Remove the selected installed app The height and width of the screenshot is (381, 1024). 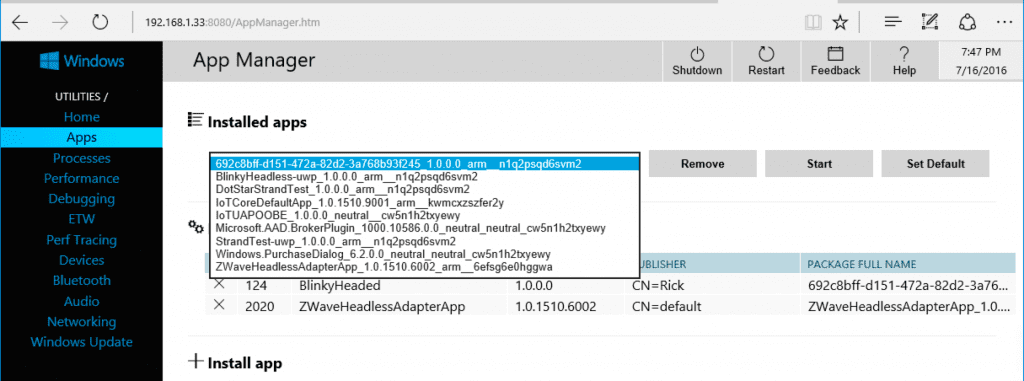tap(702, 163)
